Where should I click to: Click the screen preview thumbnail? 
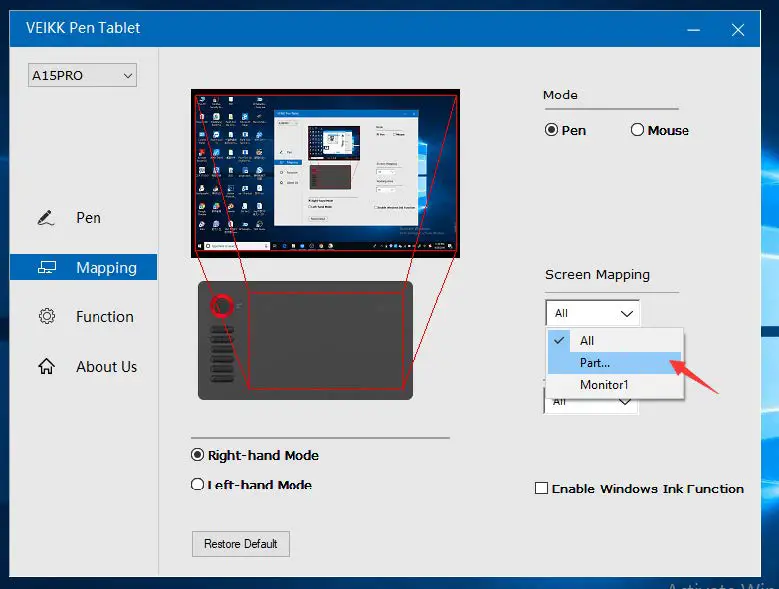[x=325, y=173]
